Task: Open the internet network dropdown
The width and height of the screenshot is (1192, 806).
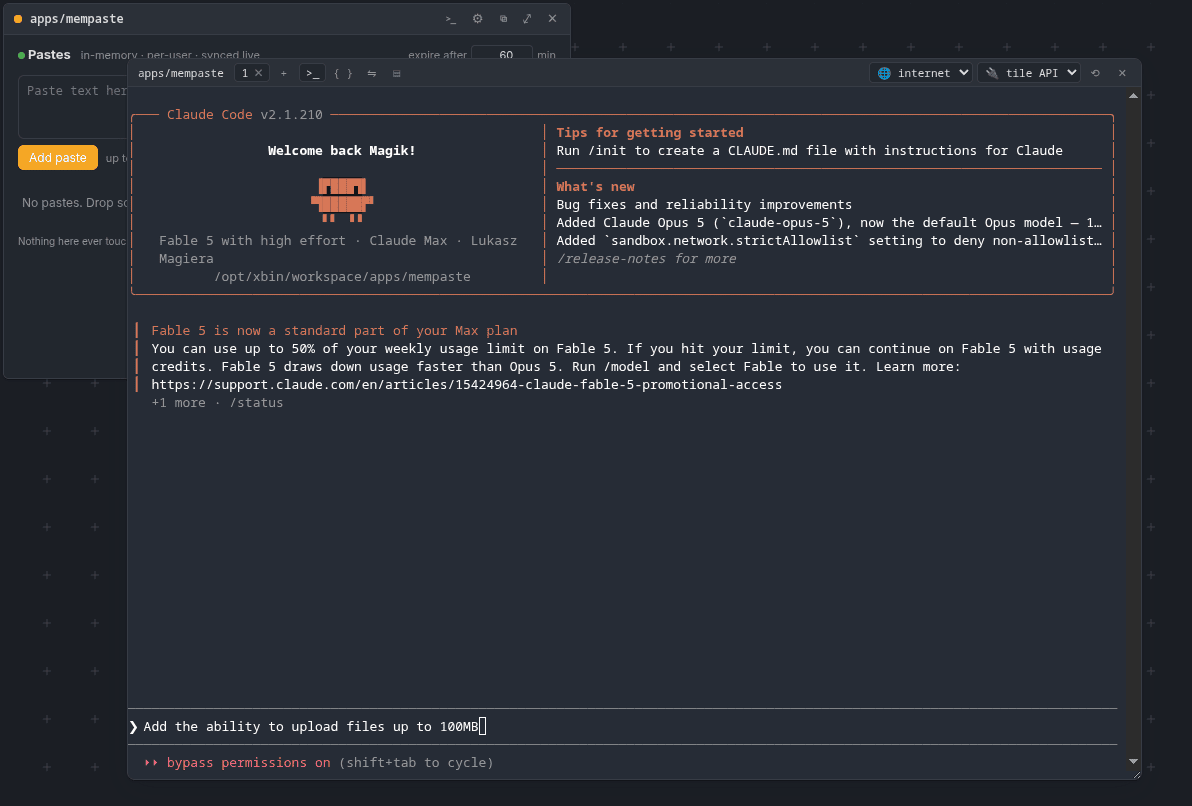Action: 921,73
